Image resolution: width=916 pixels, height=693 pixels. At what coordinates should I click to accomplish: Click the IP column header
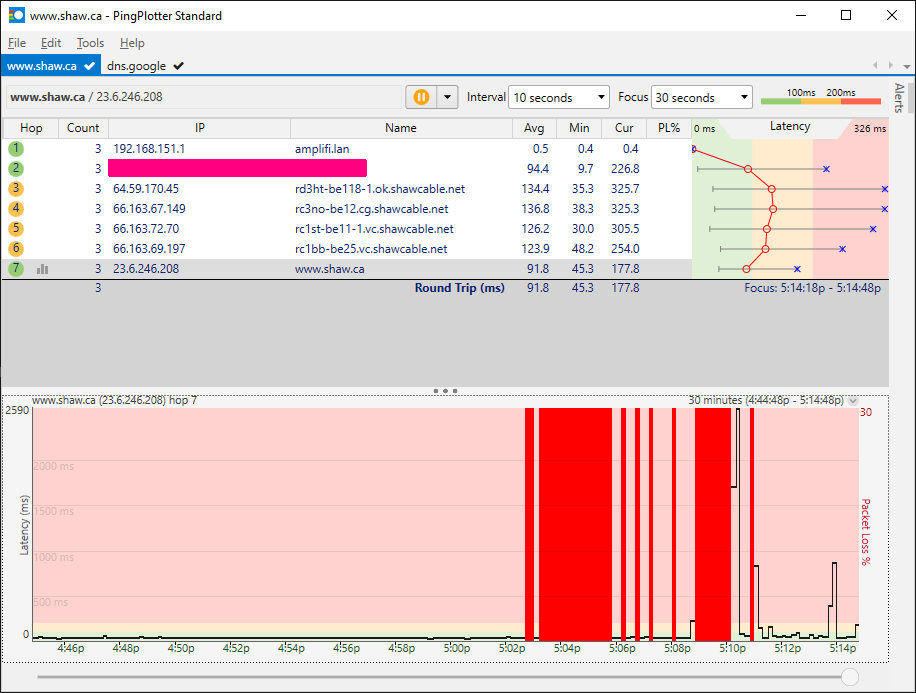pos(200,128)
